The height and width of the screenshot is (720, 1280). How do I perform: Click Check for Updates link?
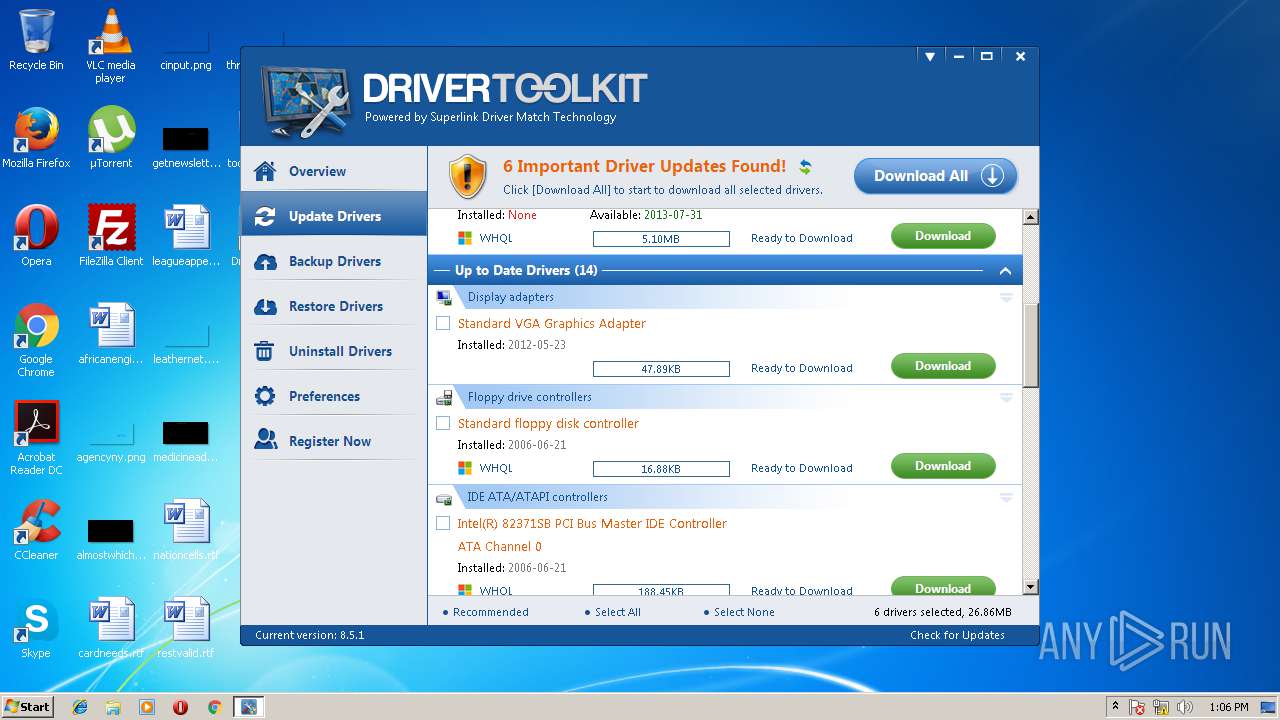957,635
